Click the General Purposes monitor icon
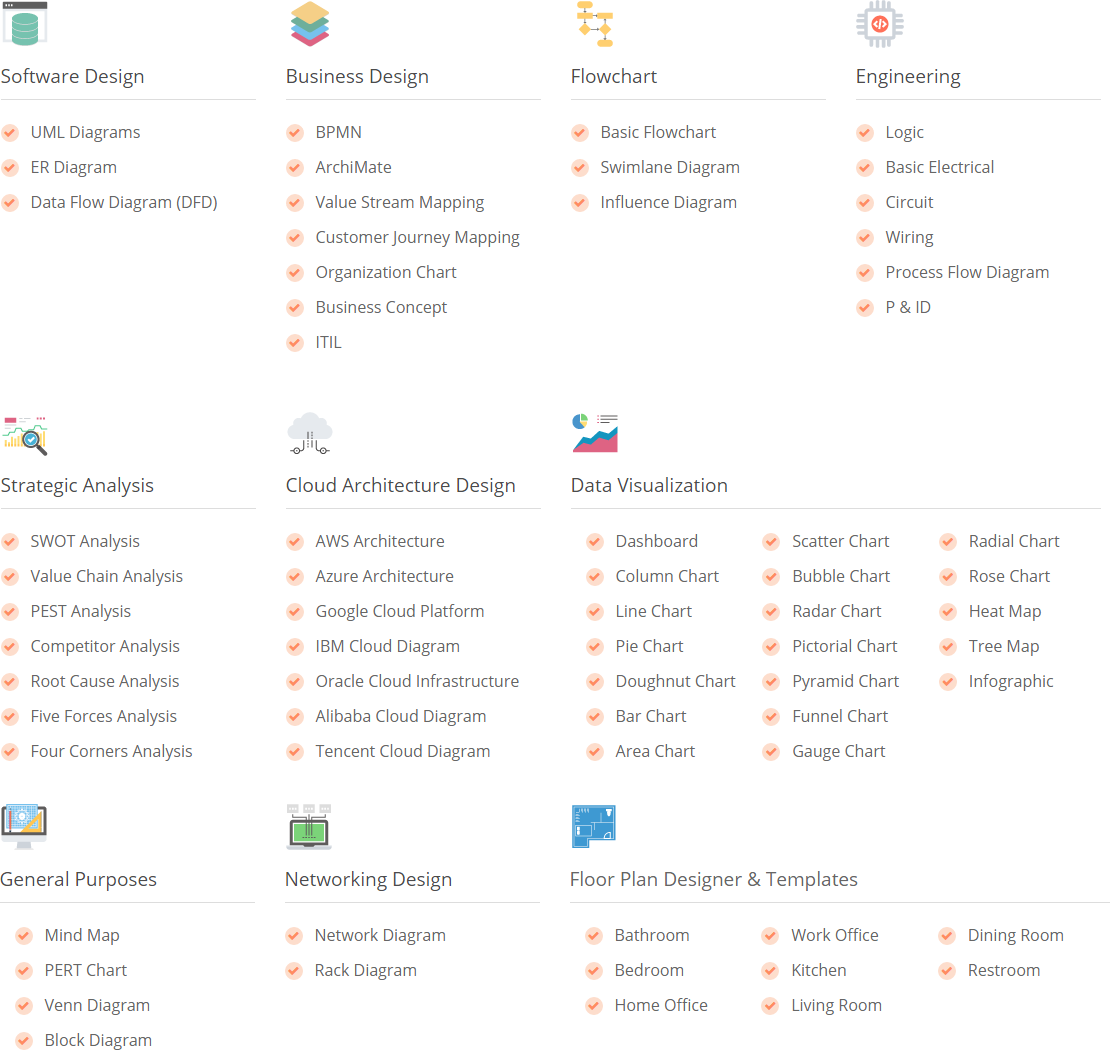 click(24, 826)
